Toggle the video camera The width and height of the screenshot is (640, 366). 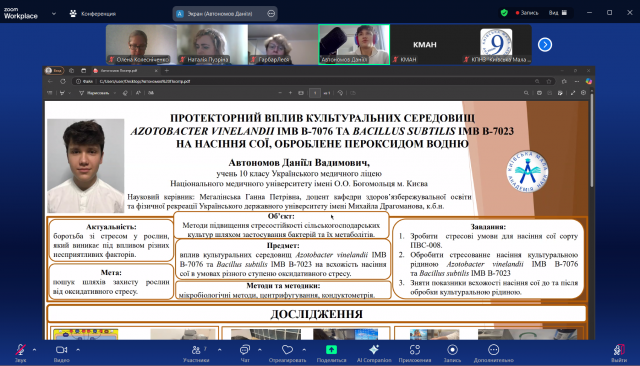pos(62,353)
